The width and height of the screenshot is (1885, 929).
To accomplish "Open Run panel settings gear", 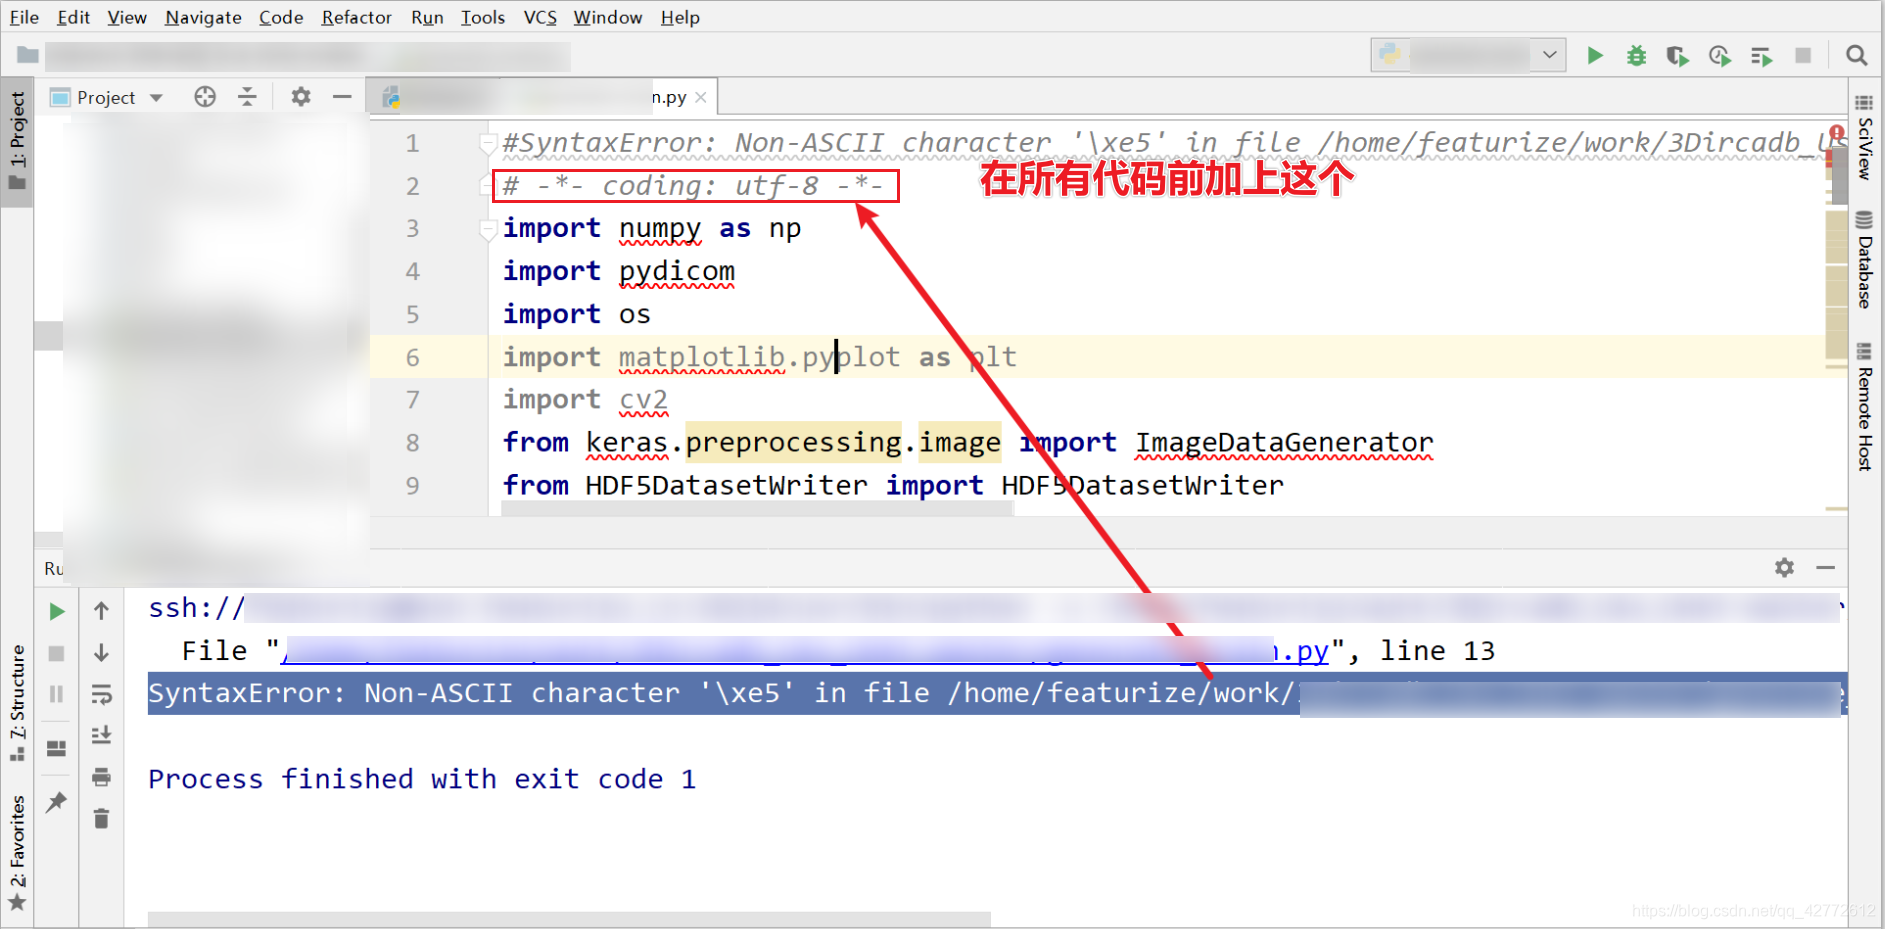I will click(1784, 567).
